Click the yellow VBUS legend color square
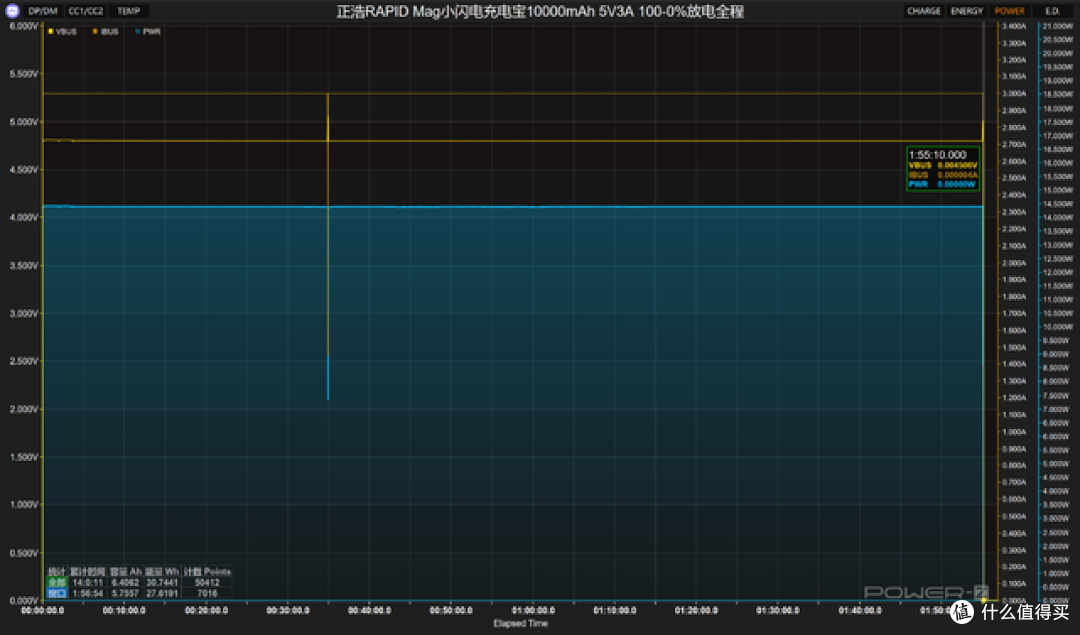This screenshot has width=1080, height=635. (x=50, y=32)
